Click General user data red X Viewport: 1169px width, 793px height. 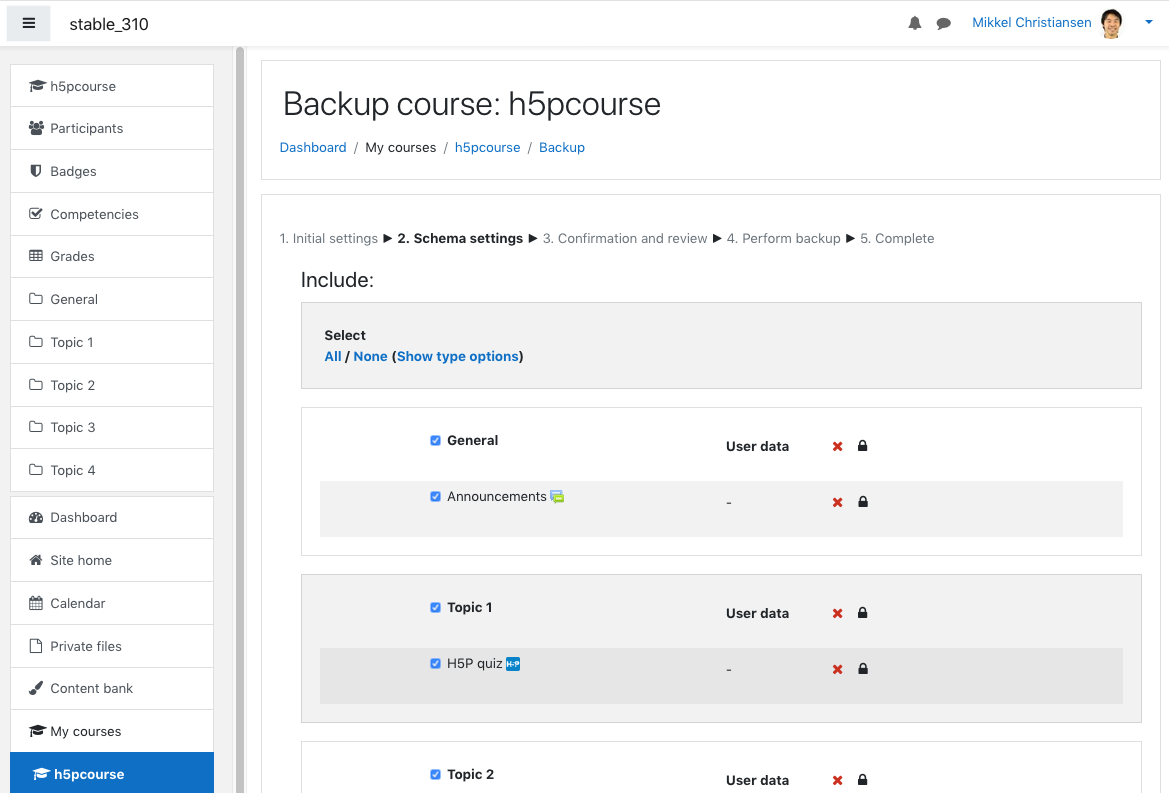coord(837,446)
